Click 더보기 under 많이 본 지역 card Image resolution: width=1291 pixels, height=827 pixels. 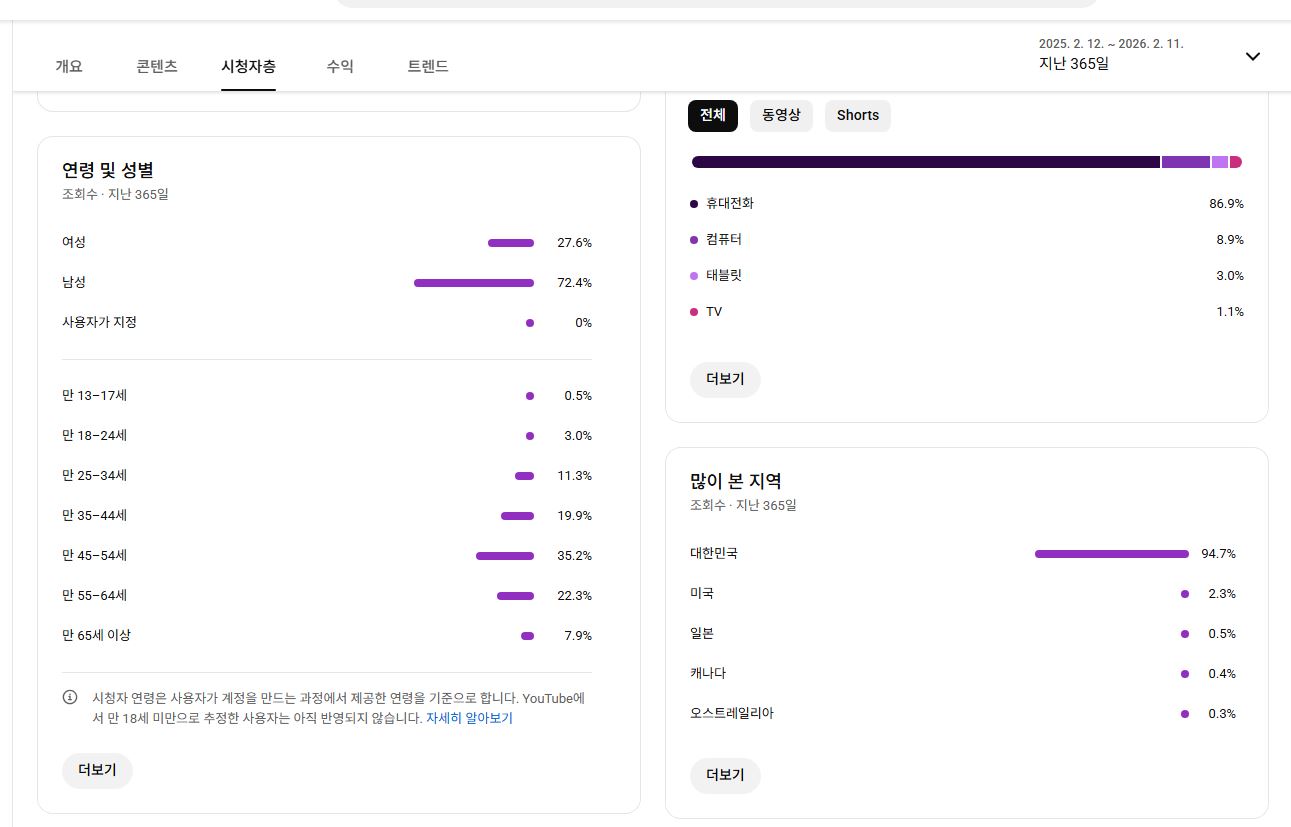tap(725, 775)
